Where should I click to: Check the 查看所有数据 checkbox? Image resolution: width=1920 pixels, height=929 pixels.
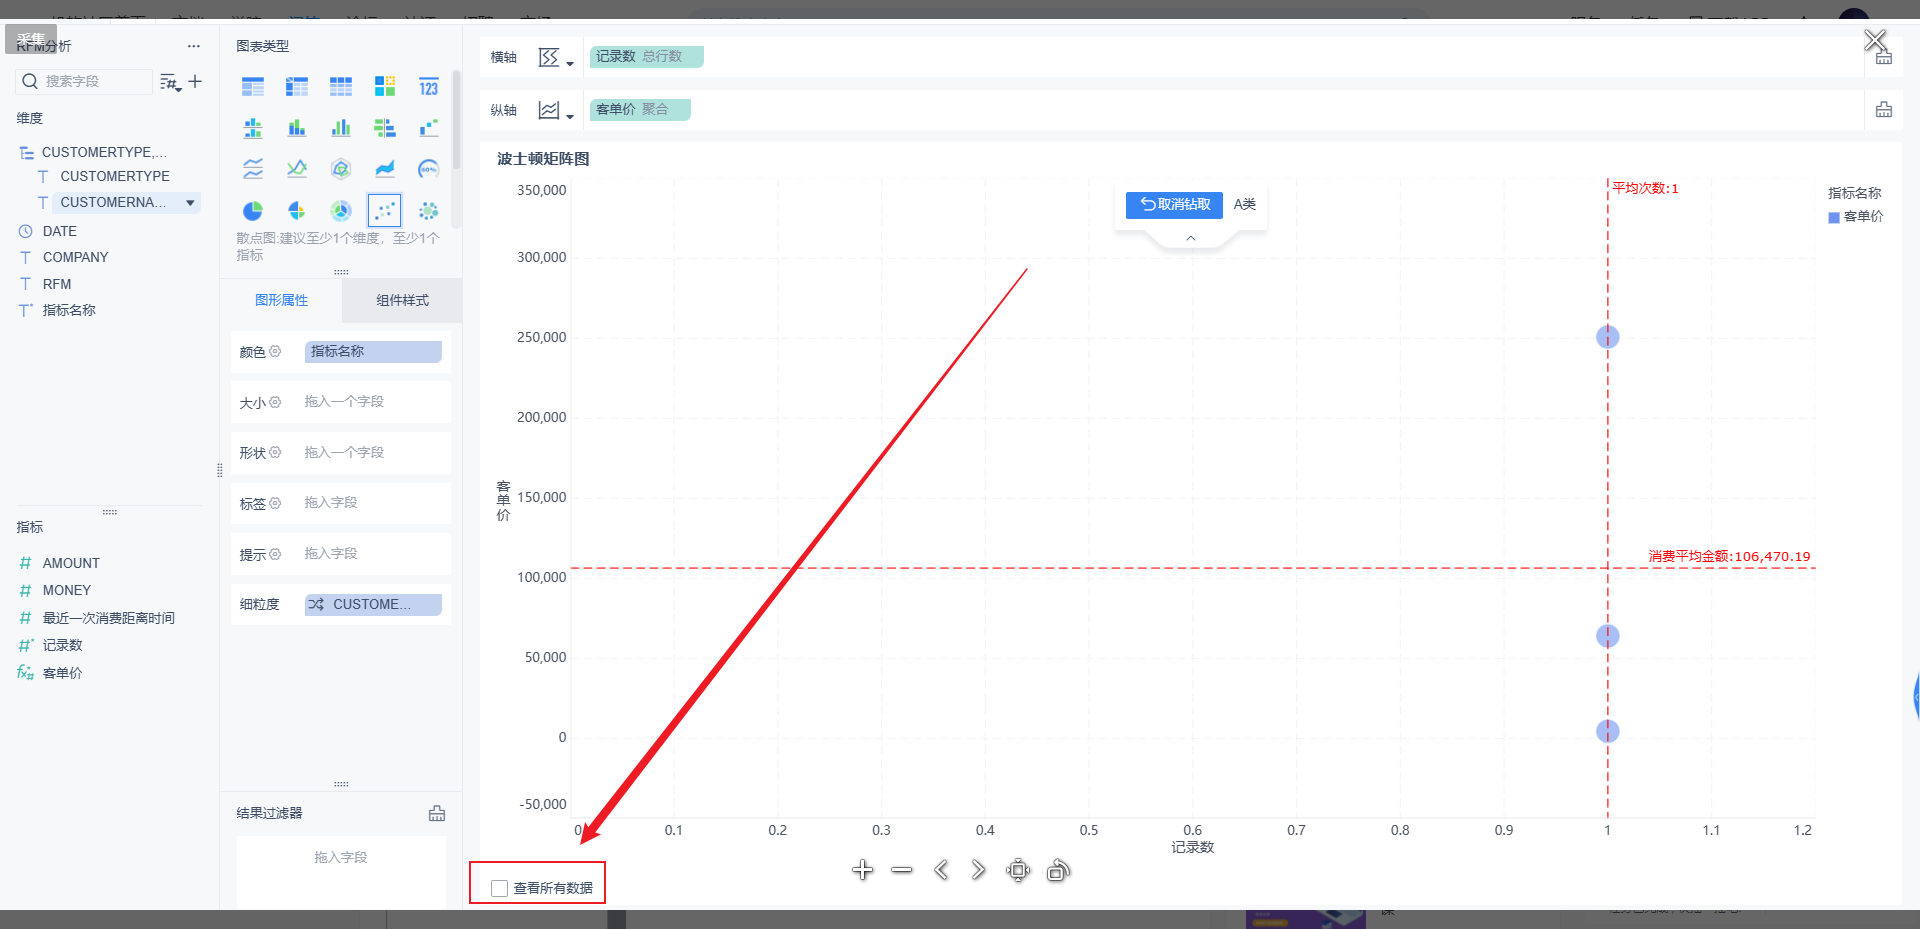[500, 888]
